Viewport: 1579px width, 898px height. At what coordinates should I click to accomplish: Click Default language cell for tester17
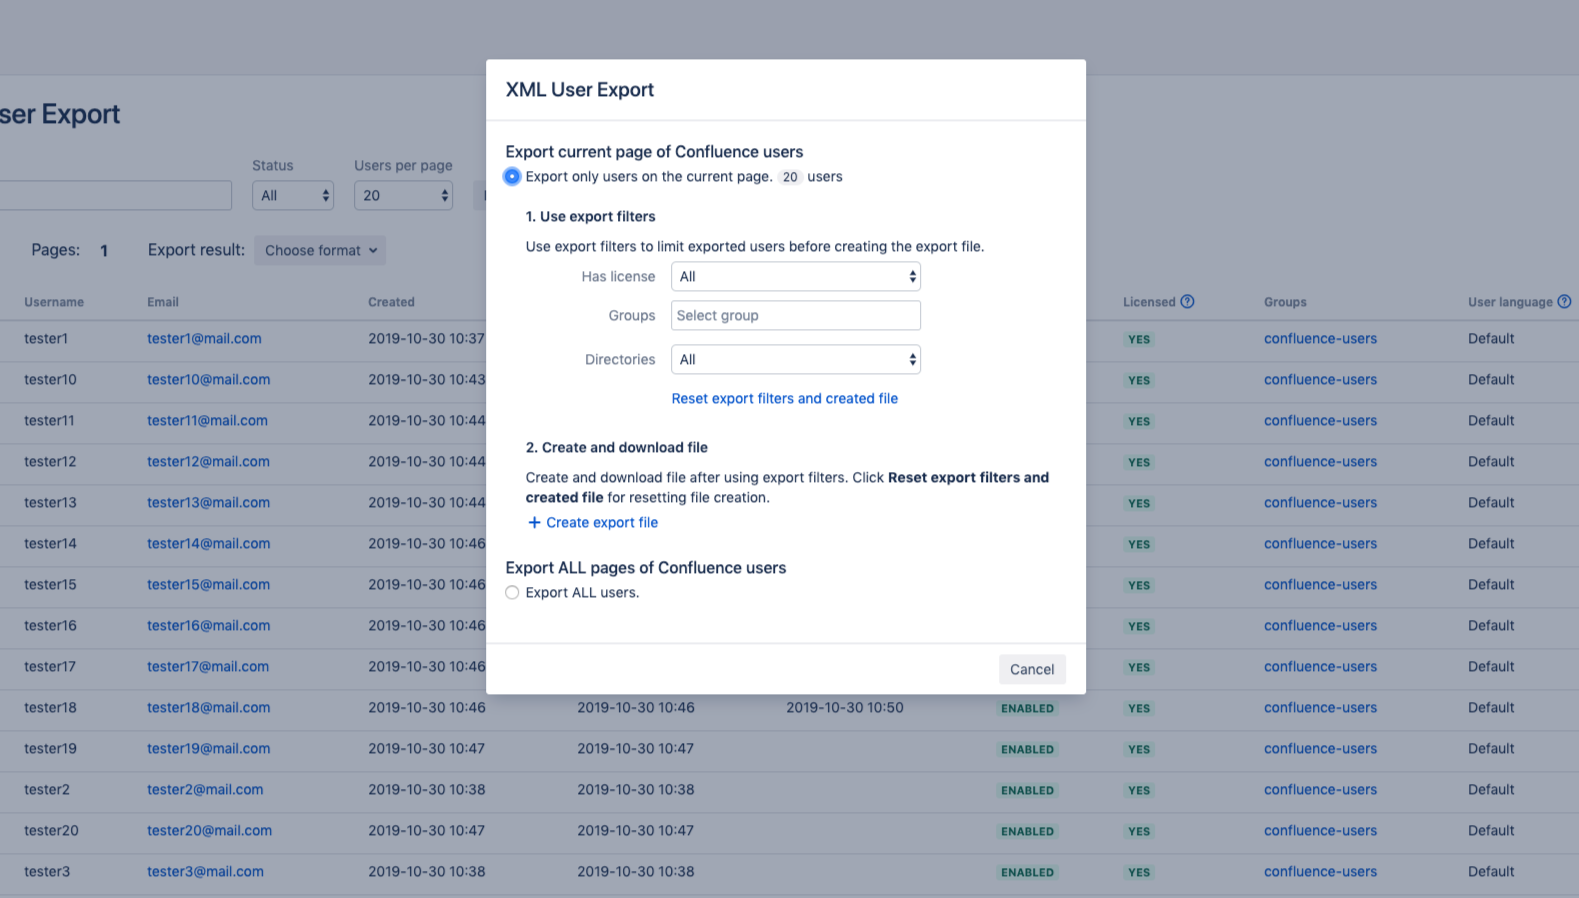click(1491, 666)
